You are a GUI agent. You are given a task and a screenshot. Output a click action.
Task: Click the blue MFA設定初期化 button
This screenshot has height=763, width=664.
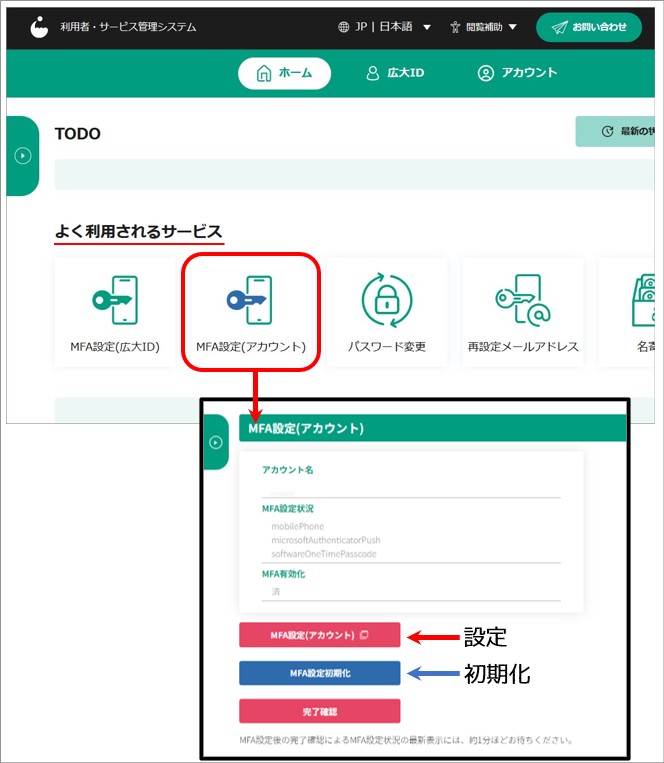click(x=319, y=673)
